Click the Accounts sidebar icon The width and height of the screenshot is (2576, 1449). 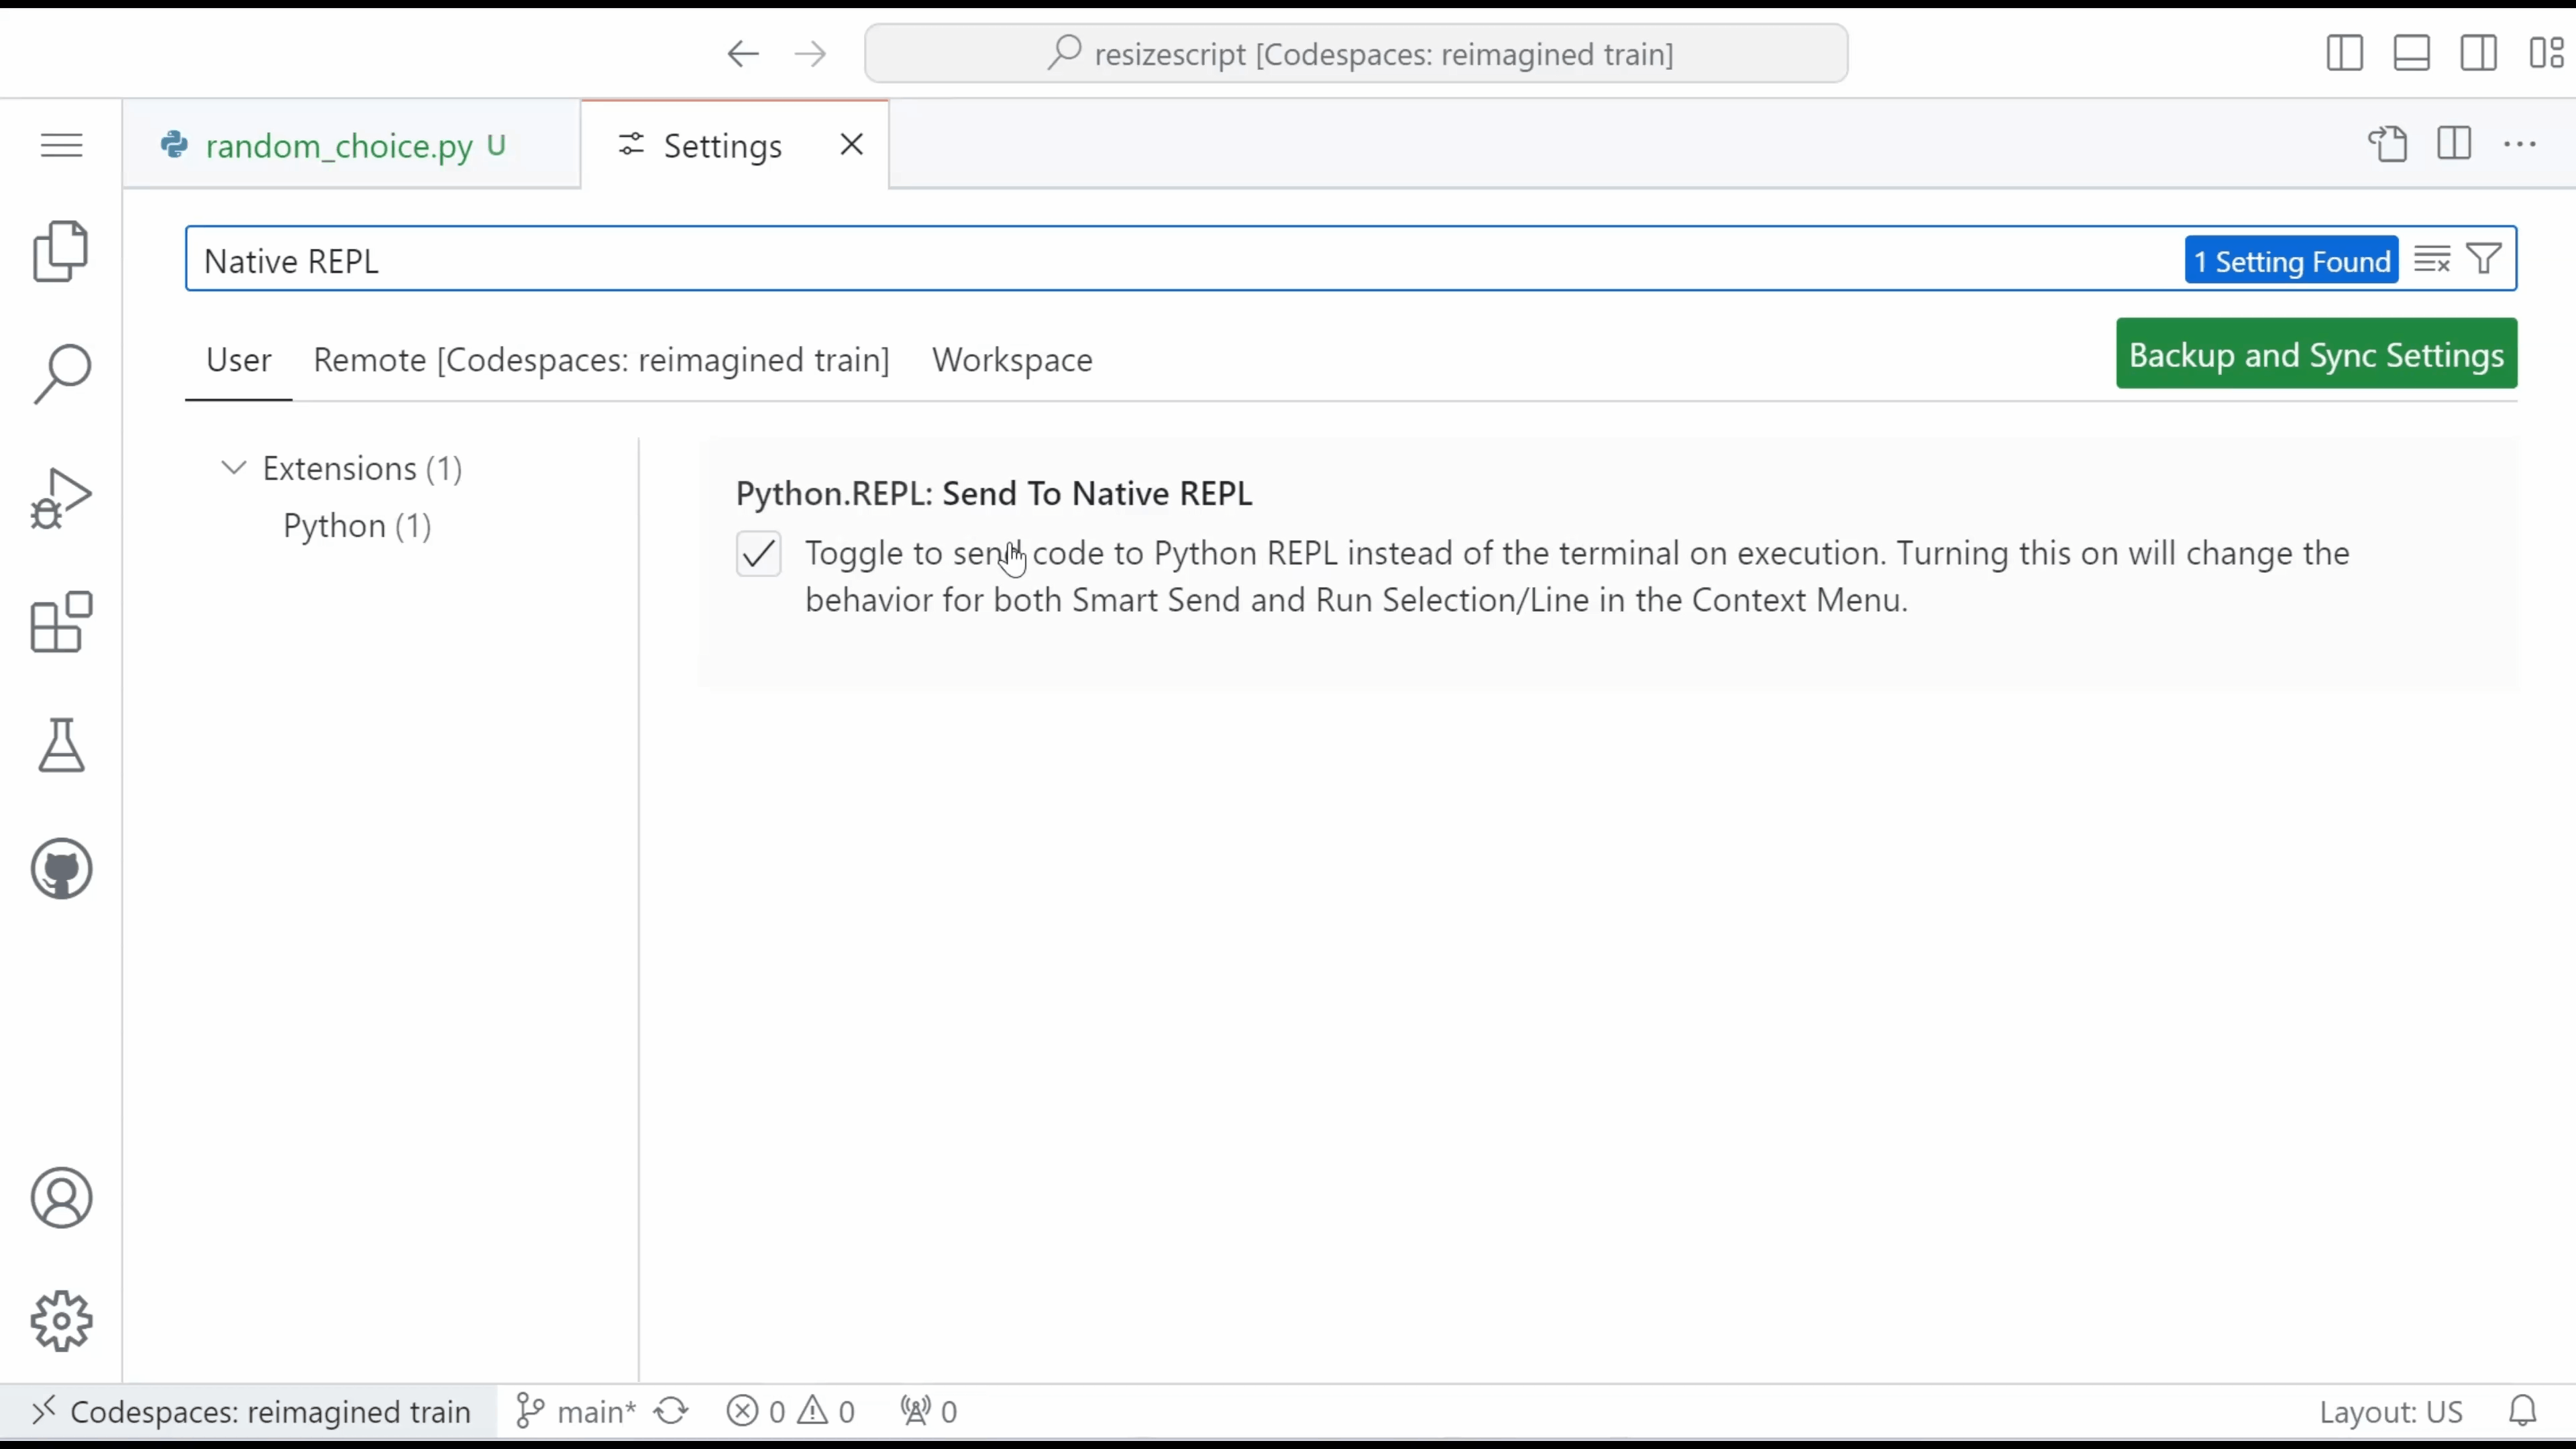(x=60, y=1197)
